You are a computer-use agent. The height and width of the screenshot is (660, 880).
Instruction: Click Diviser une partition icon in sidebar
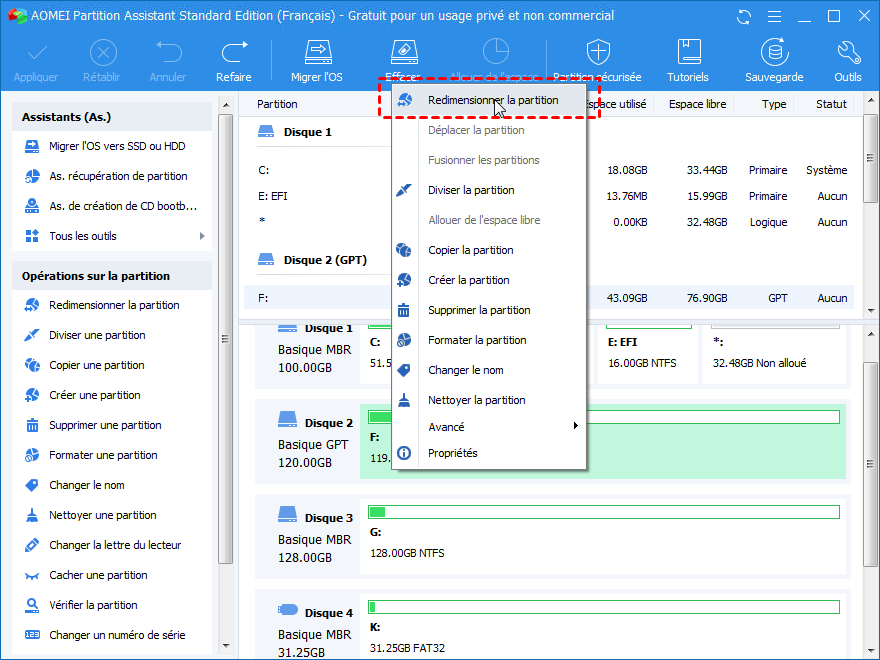click(32, 335)
